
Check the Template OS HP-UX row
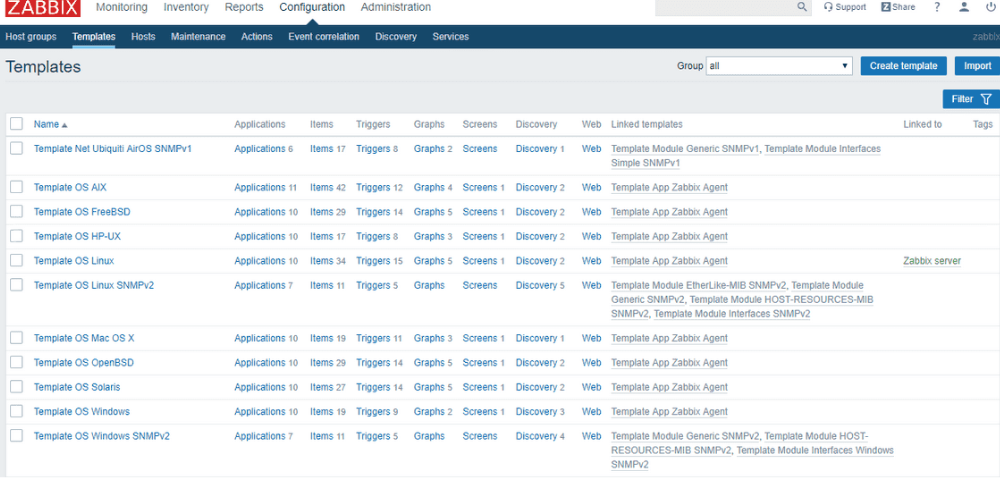(x=17, y=236)
